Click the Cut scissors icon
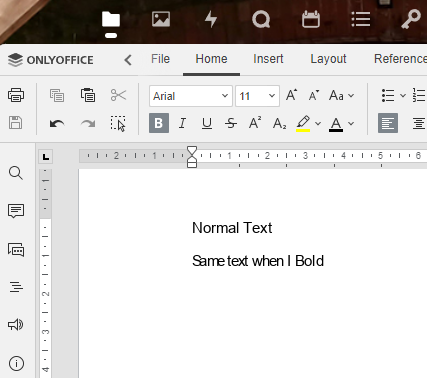 [x=118, y=95]
